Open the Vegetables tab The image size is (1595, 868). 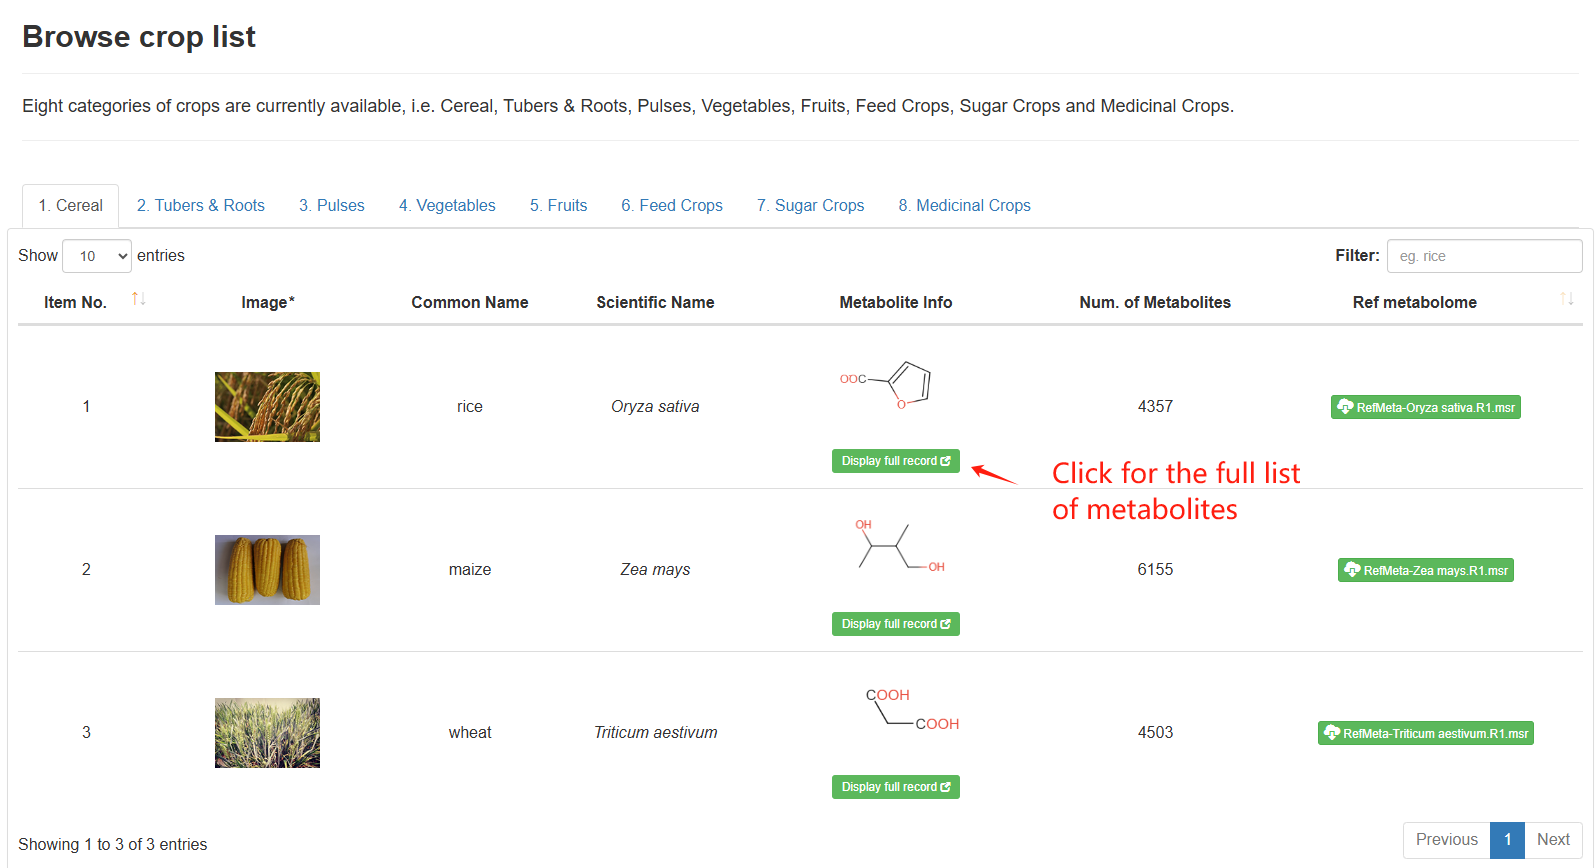tap(447, 206)
